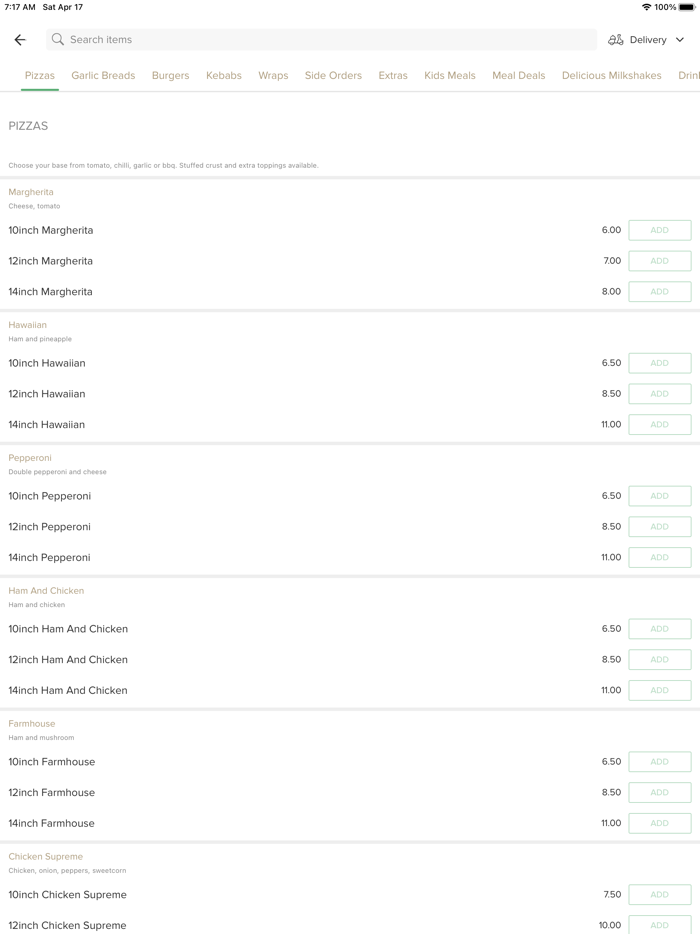700x934 pixels.
Task: Add 10inch Margherita to order
Action: (659, 230)
